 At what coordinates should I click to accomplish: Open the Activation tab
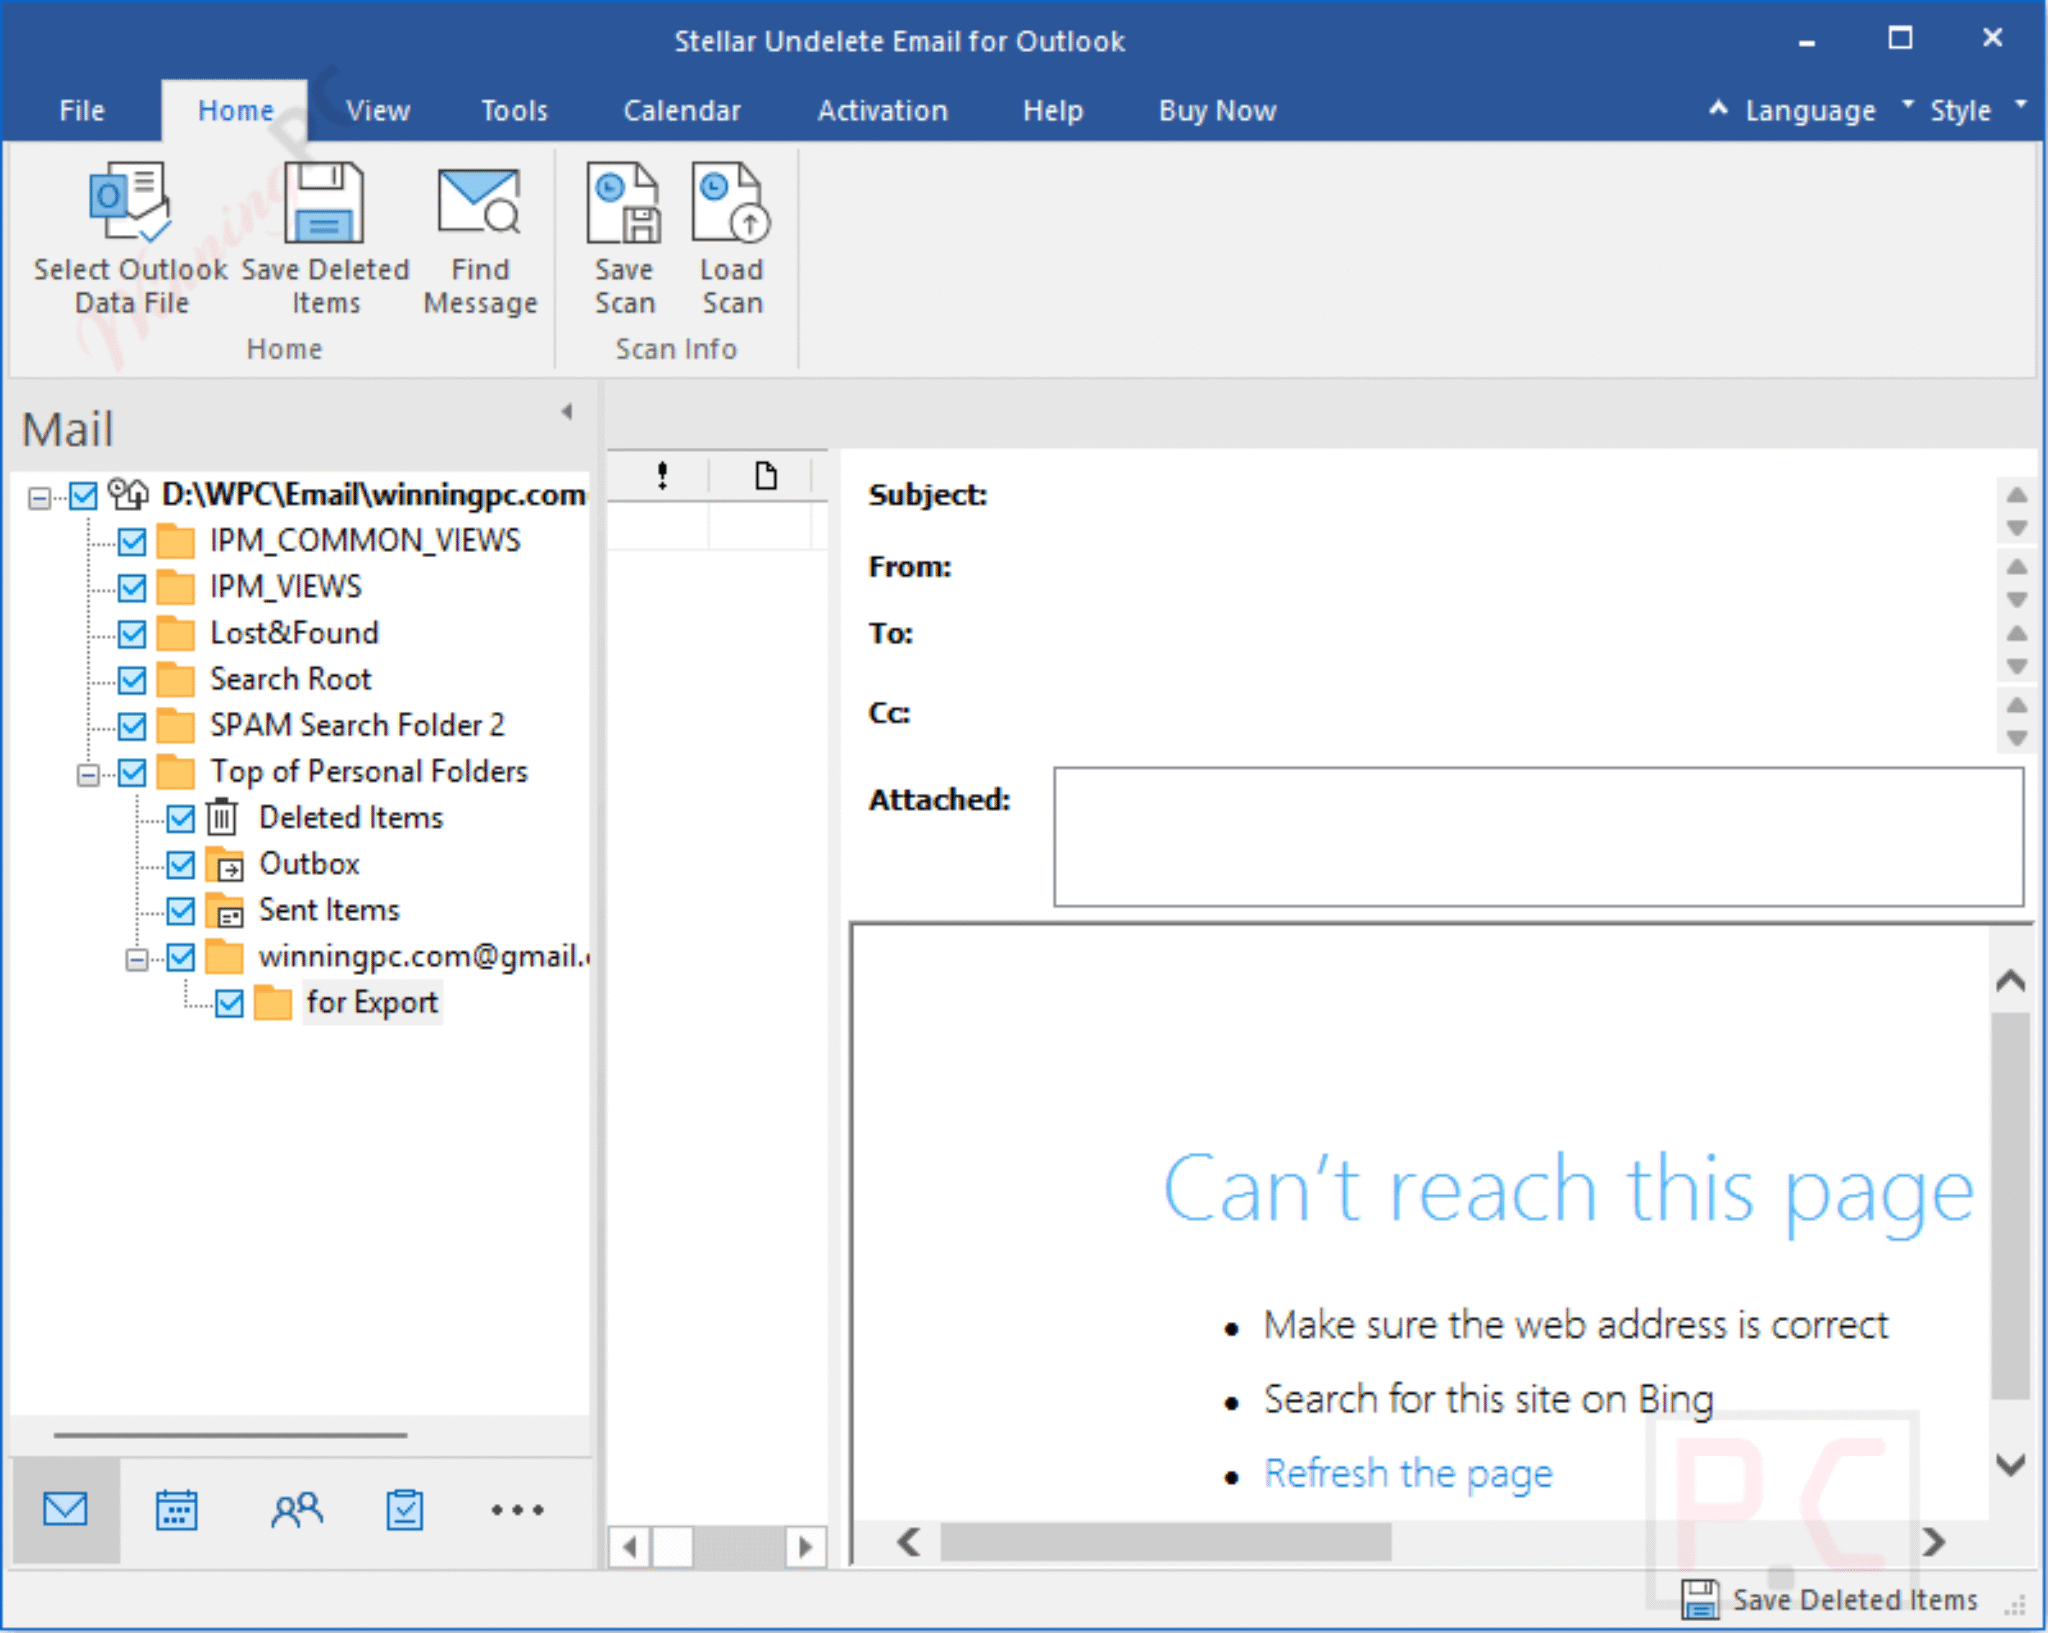click(882, 110)
